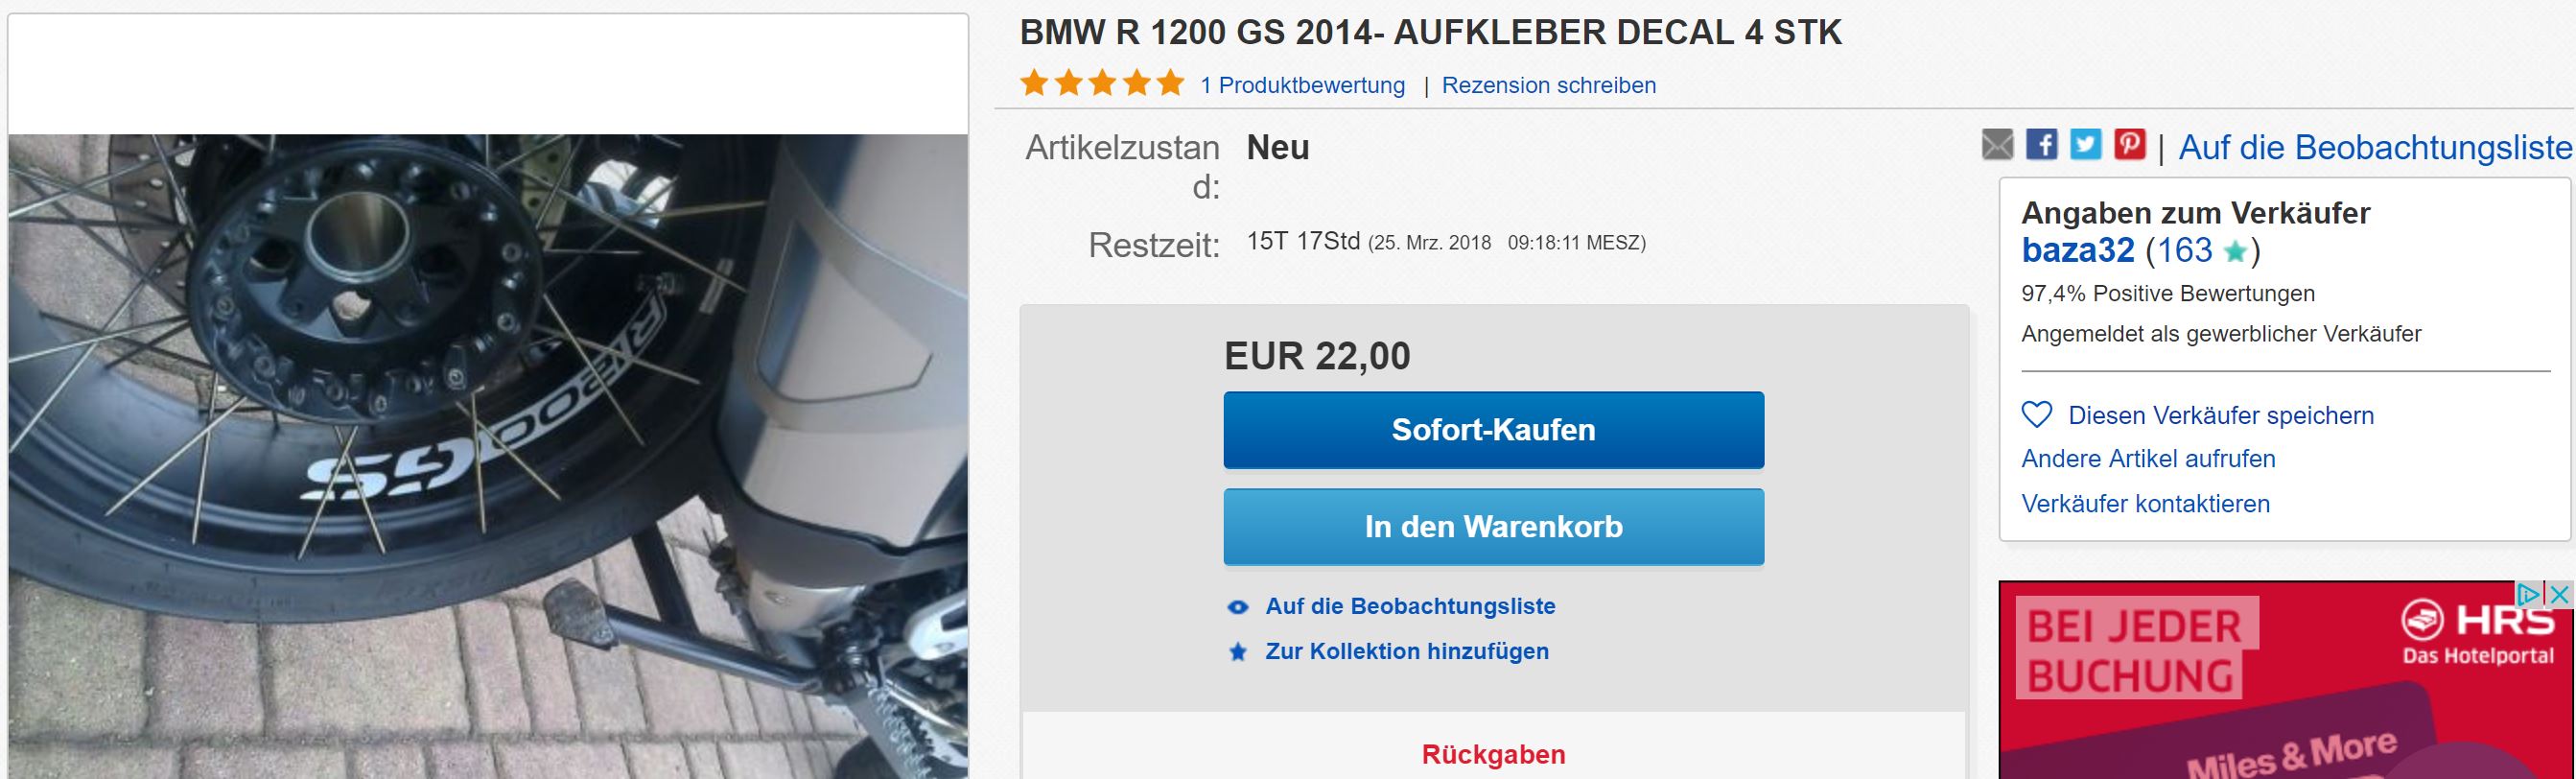Open the motorcycle wheel product image
2576x779 pixels.
coord(488,456)
